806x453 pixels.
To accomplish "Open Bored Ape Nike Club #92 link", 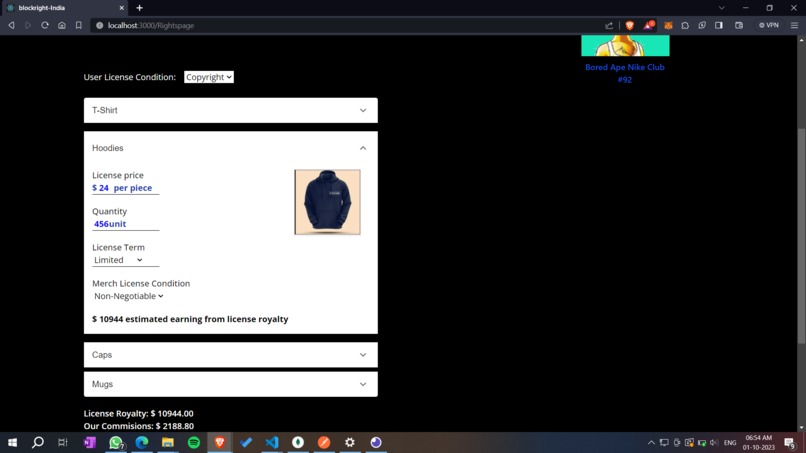I will click(625, 73).
